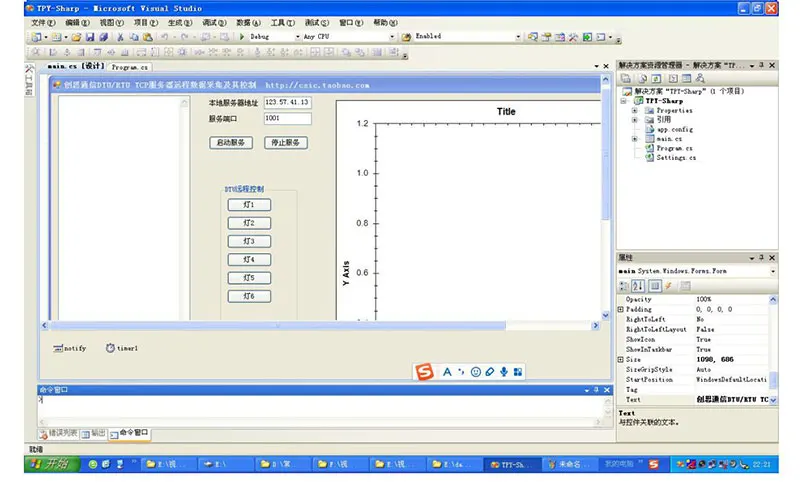This screenshot has height=488, width=800.
Task: Click Show All Files in Solution Explorer
Action: coord(642,78)
